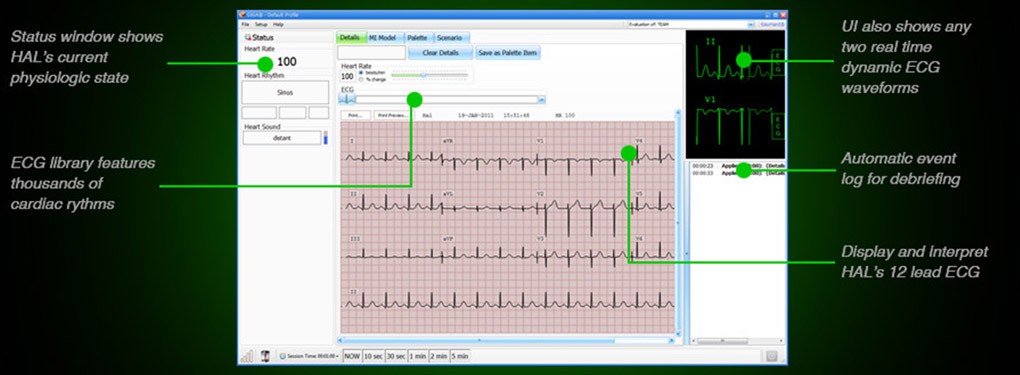Select the NOW transition time
The height and width of the screenshot is (375, 1020).
[x=352, y=356]
